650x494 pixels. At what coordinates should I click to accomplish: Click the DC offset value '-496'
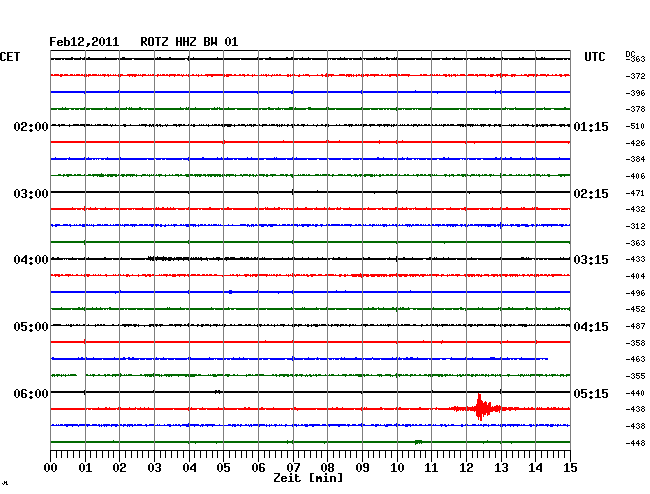point(635,293)
